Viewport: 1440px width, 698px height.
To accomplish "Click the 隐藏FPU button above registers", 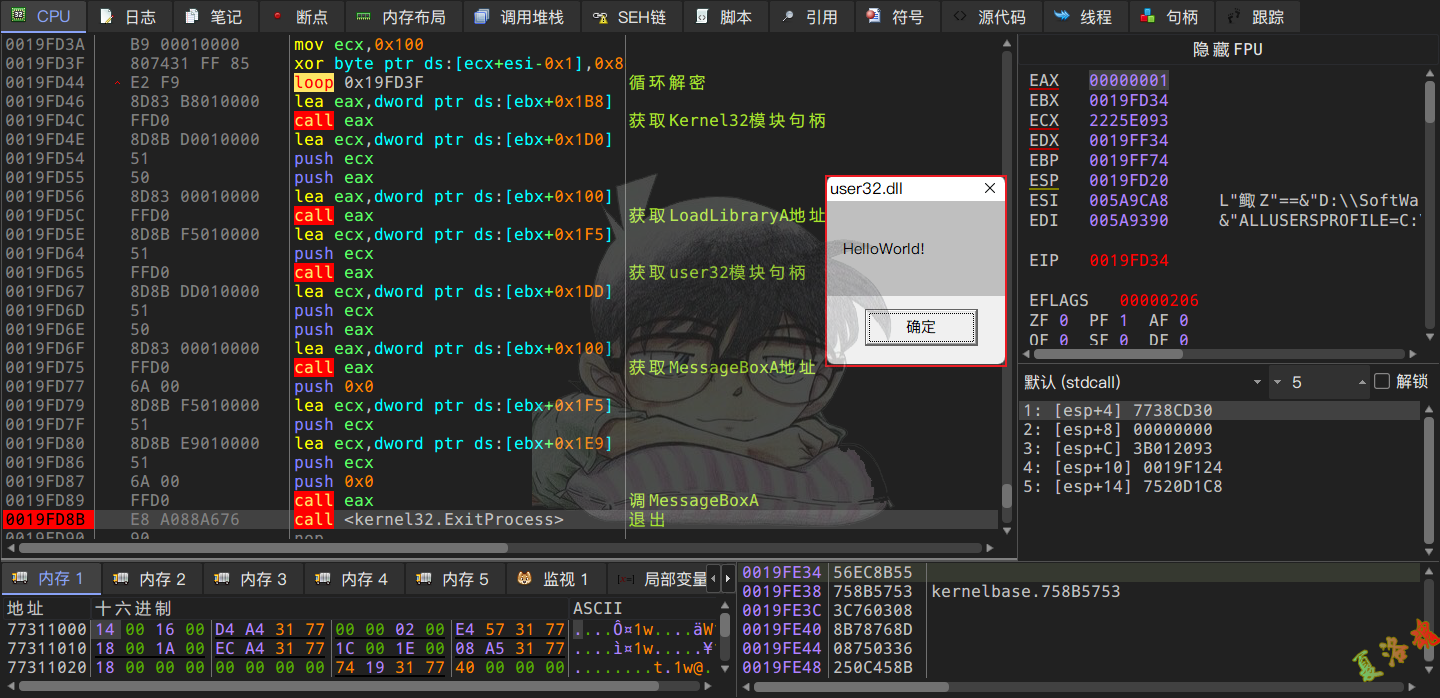I will (x=1228, y=49).
